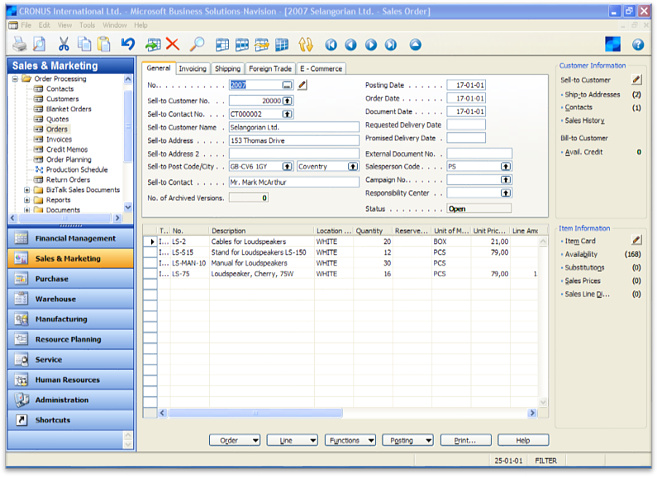
Task: Open the Functions menu button
Action: (x=350, y=440)
